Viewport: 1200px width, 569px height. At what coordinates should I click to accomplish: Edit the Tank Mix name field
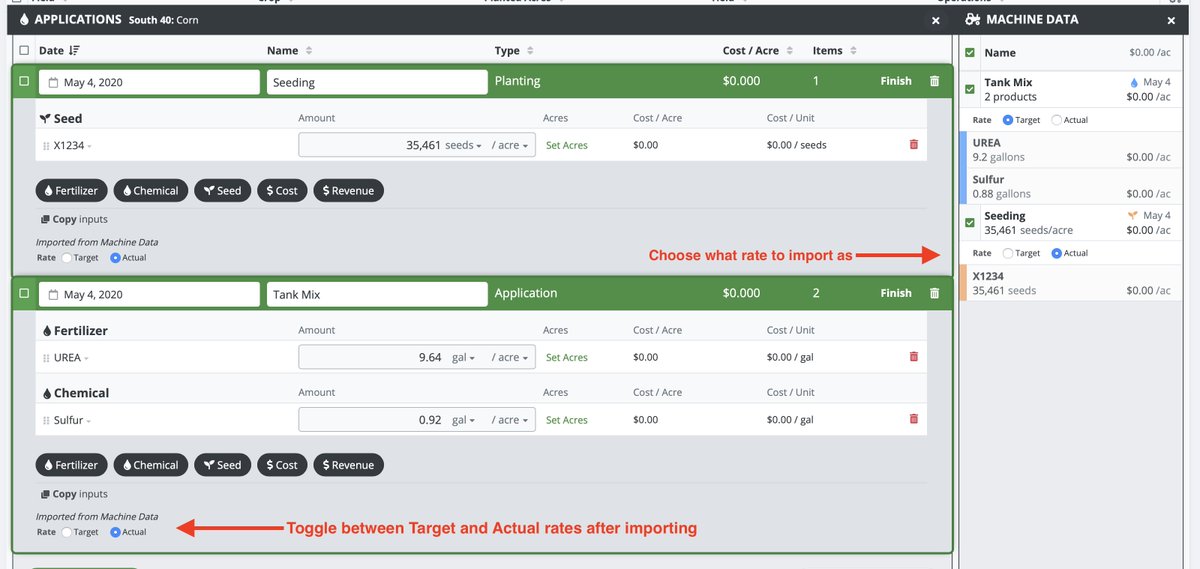[377, 294]
